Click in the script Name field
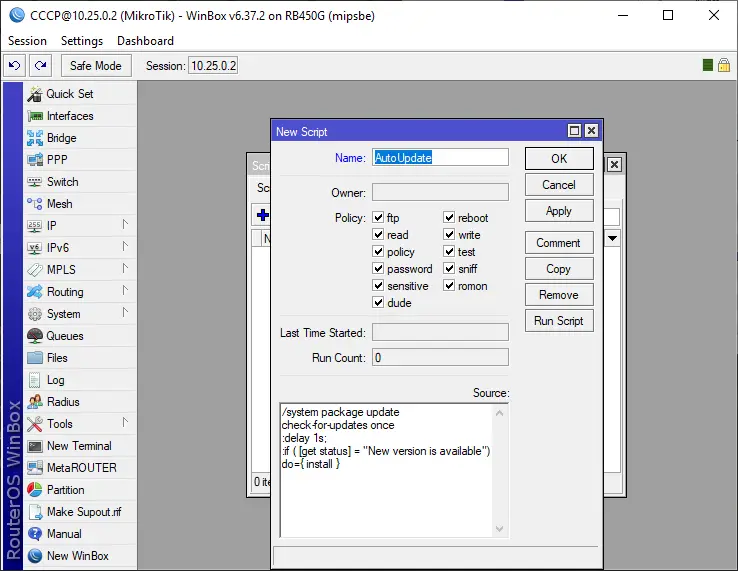This screenshot has height=571, width=738. (440, 157)
